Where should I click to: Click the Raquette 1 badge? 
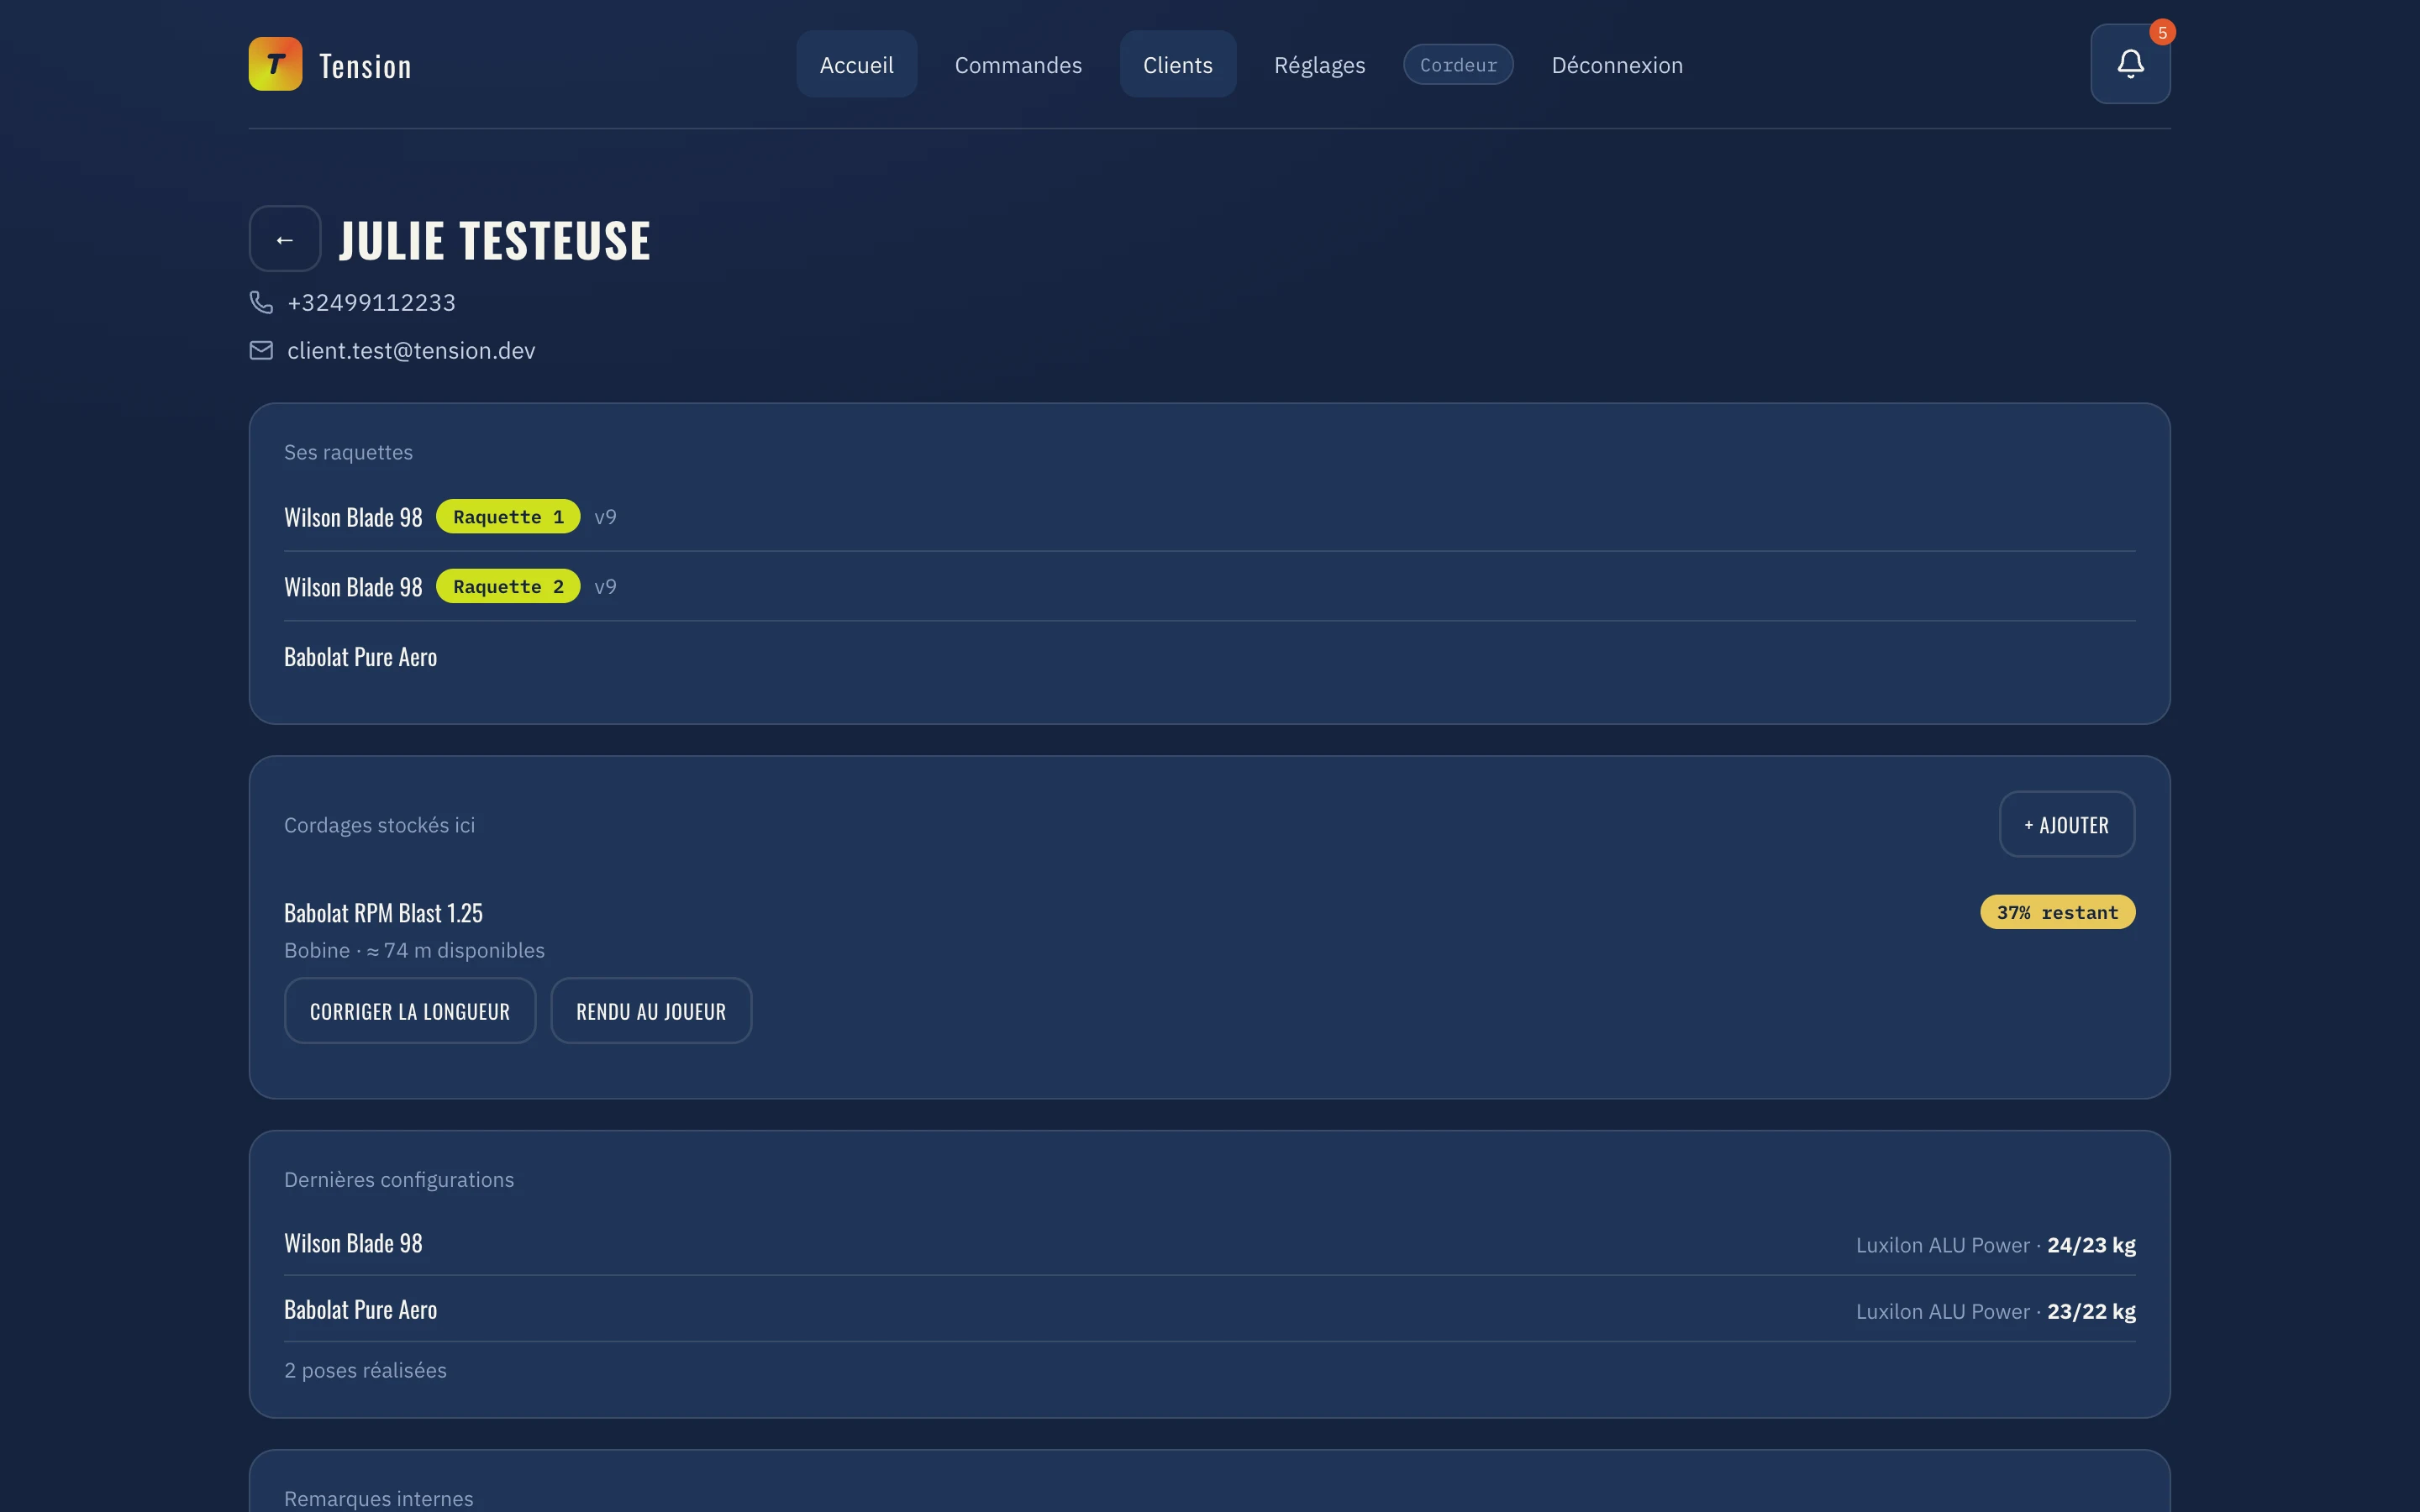point(508,516)
